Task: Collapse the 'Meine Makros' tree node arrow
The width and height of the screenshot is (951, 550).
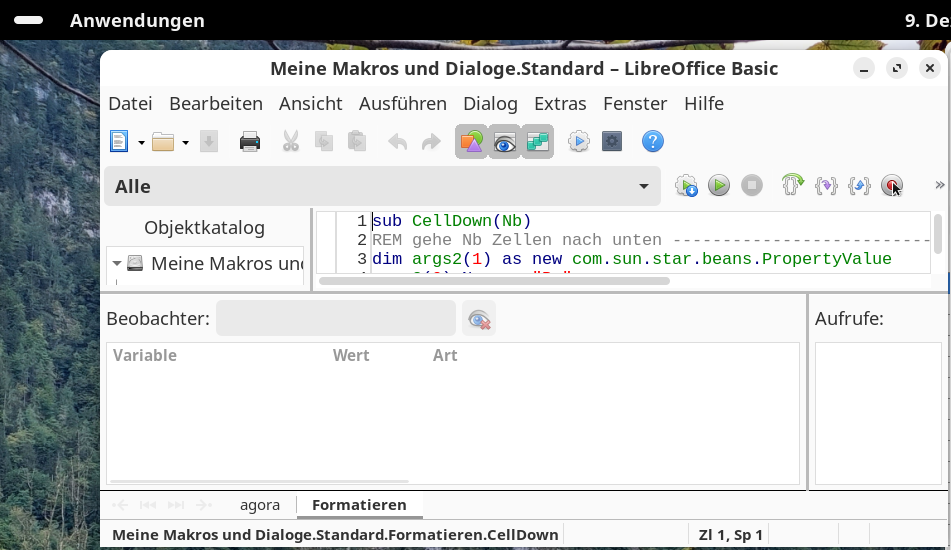Action: pos(117,263)
